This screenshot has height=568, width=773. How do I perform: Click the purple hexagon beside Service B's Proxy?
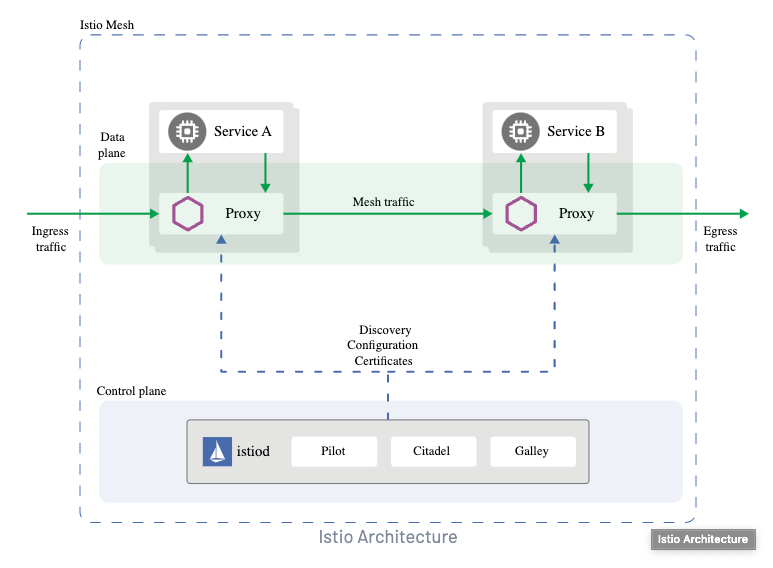(521, 213)
